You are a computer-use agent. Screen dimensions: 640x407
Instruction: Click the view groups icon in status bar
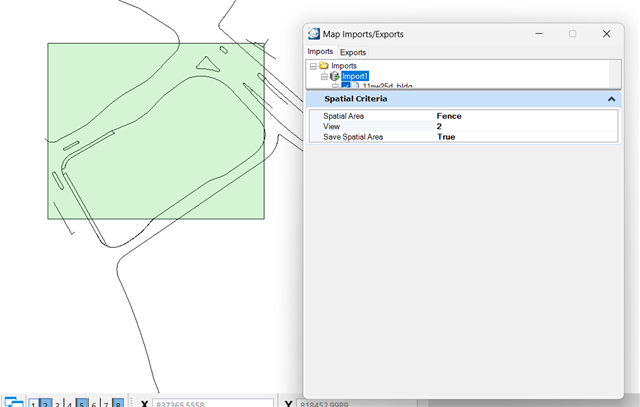point(14,402)
